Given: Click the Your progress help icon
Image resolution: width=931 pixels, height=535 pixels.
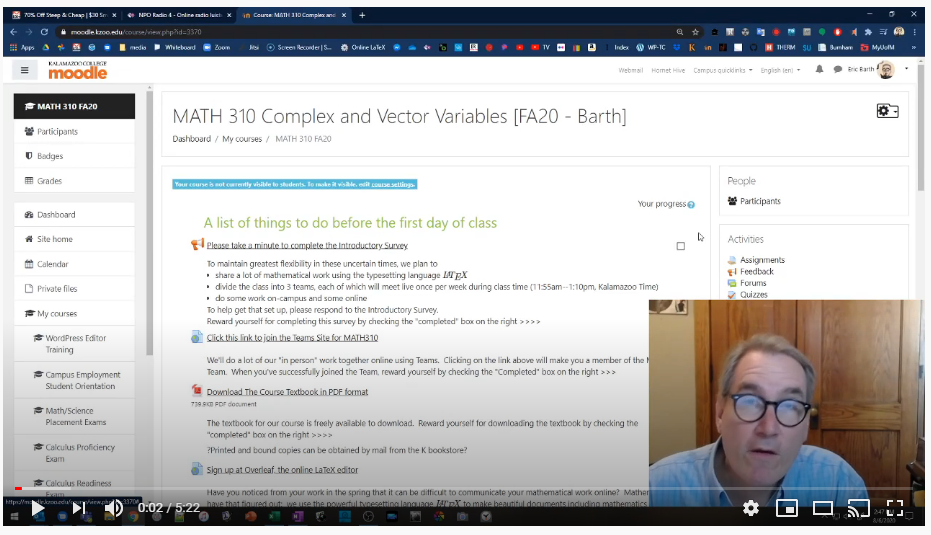Looking at the screenshot, I should 691,204.
